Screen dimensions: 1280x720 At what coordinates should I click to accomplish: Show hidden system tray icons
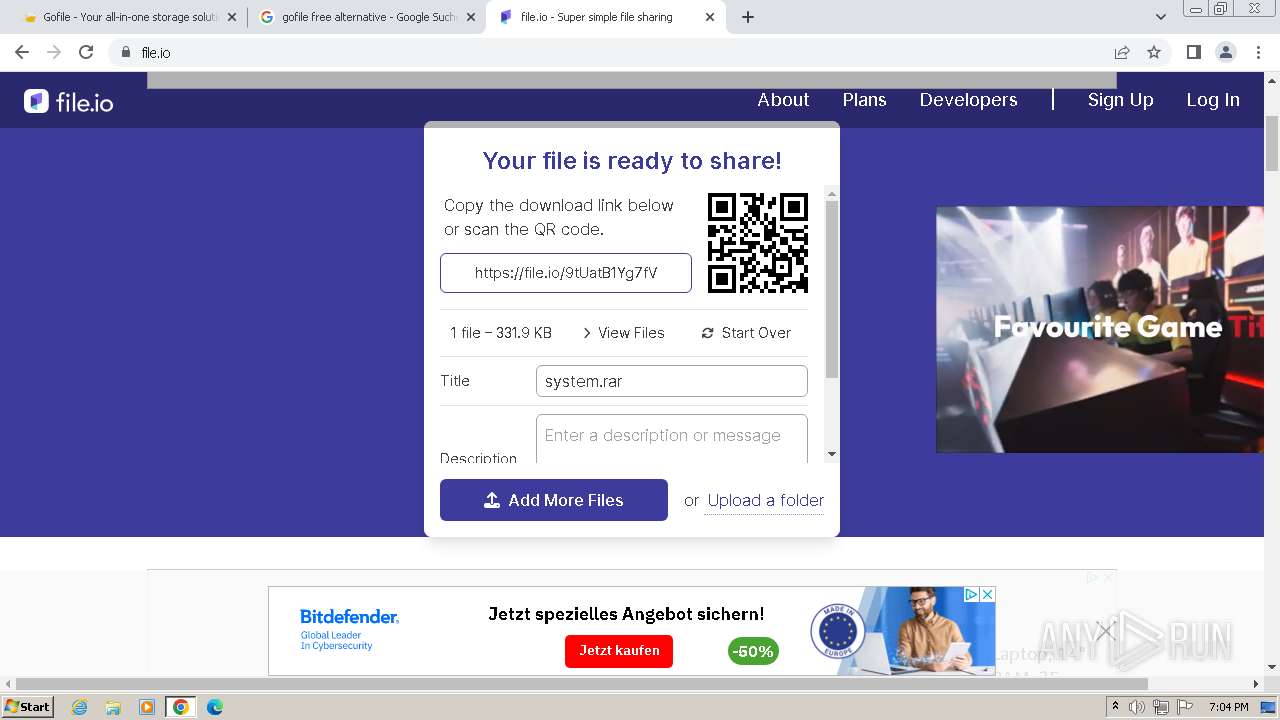(1116, 707)
